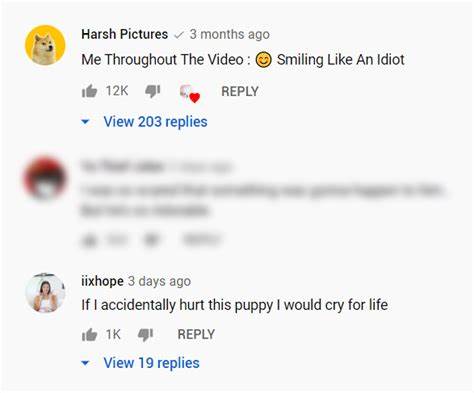
Task: Click the 3 months ago timestamp
Action: point(230,34)
